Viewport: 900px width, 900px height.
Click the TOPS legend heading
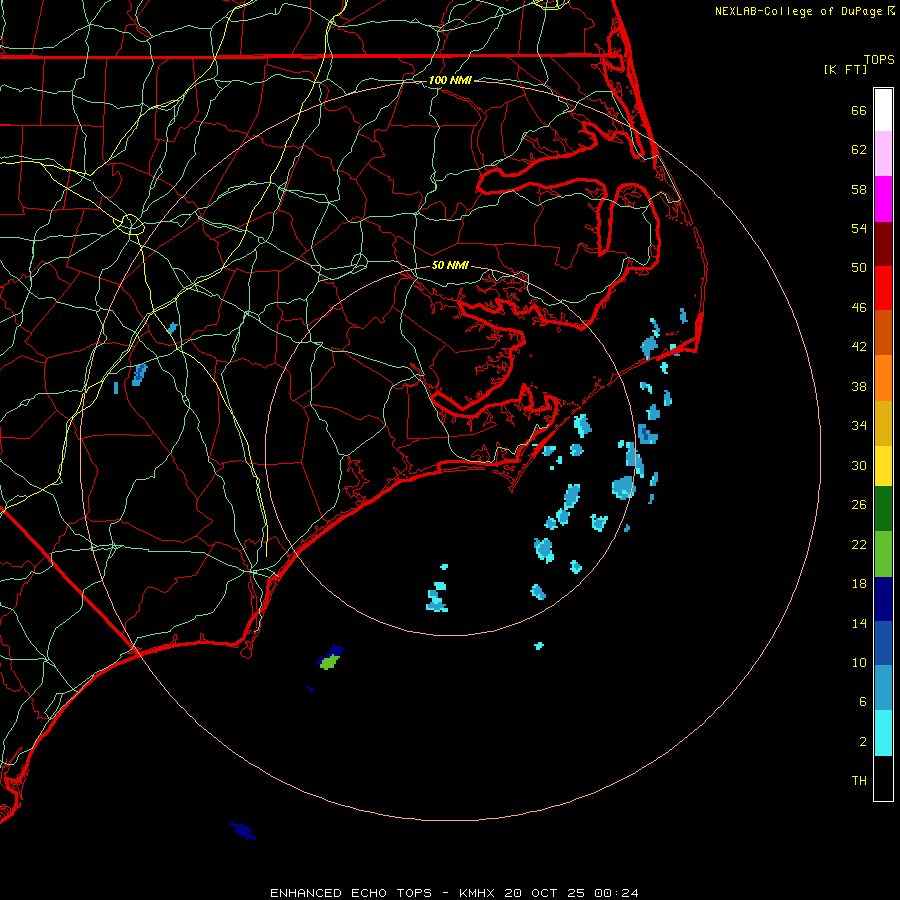pyautogui.click(x=879, y=59)
